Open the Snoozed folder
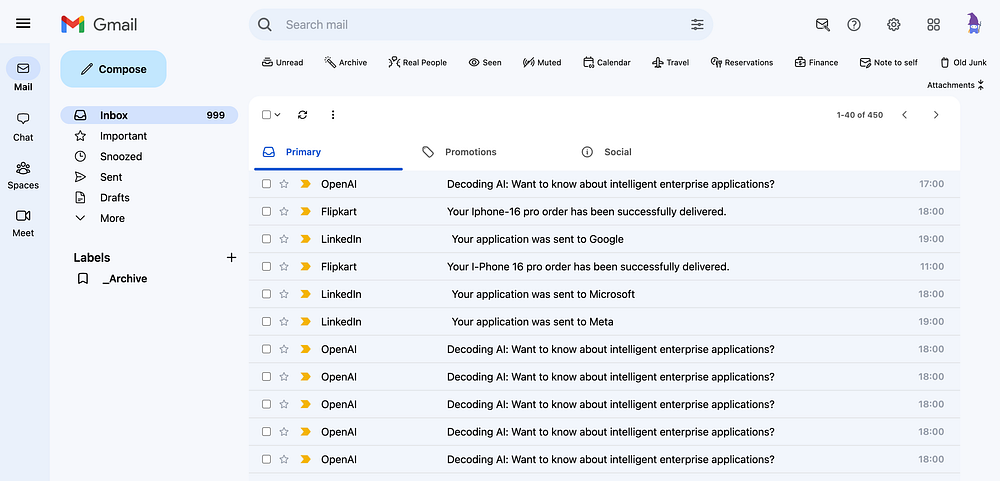Image resolution: width=1000 pixels, height=481 pixels. [121, 157]
